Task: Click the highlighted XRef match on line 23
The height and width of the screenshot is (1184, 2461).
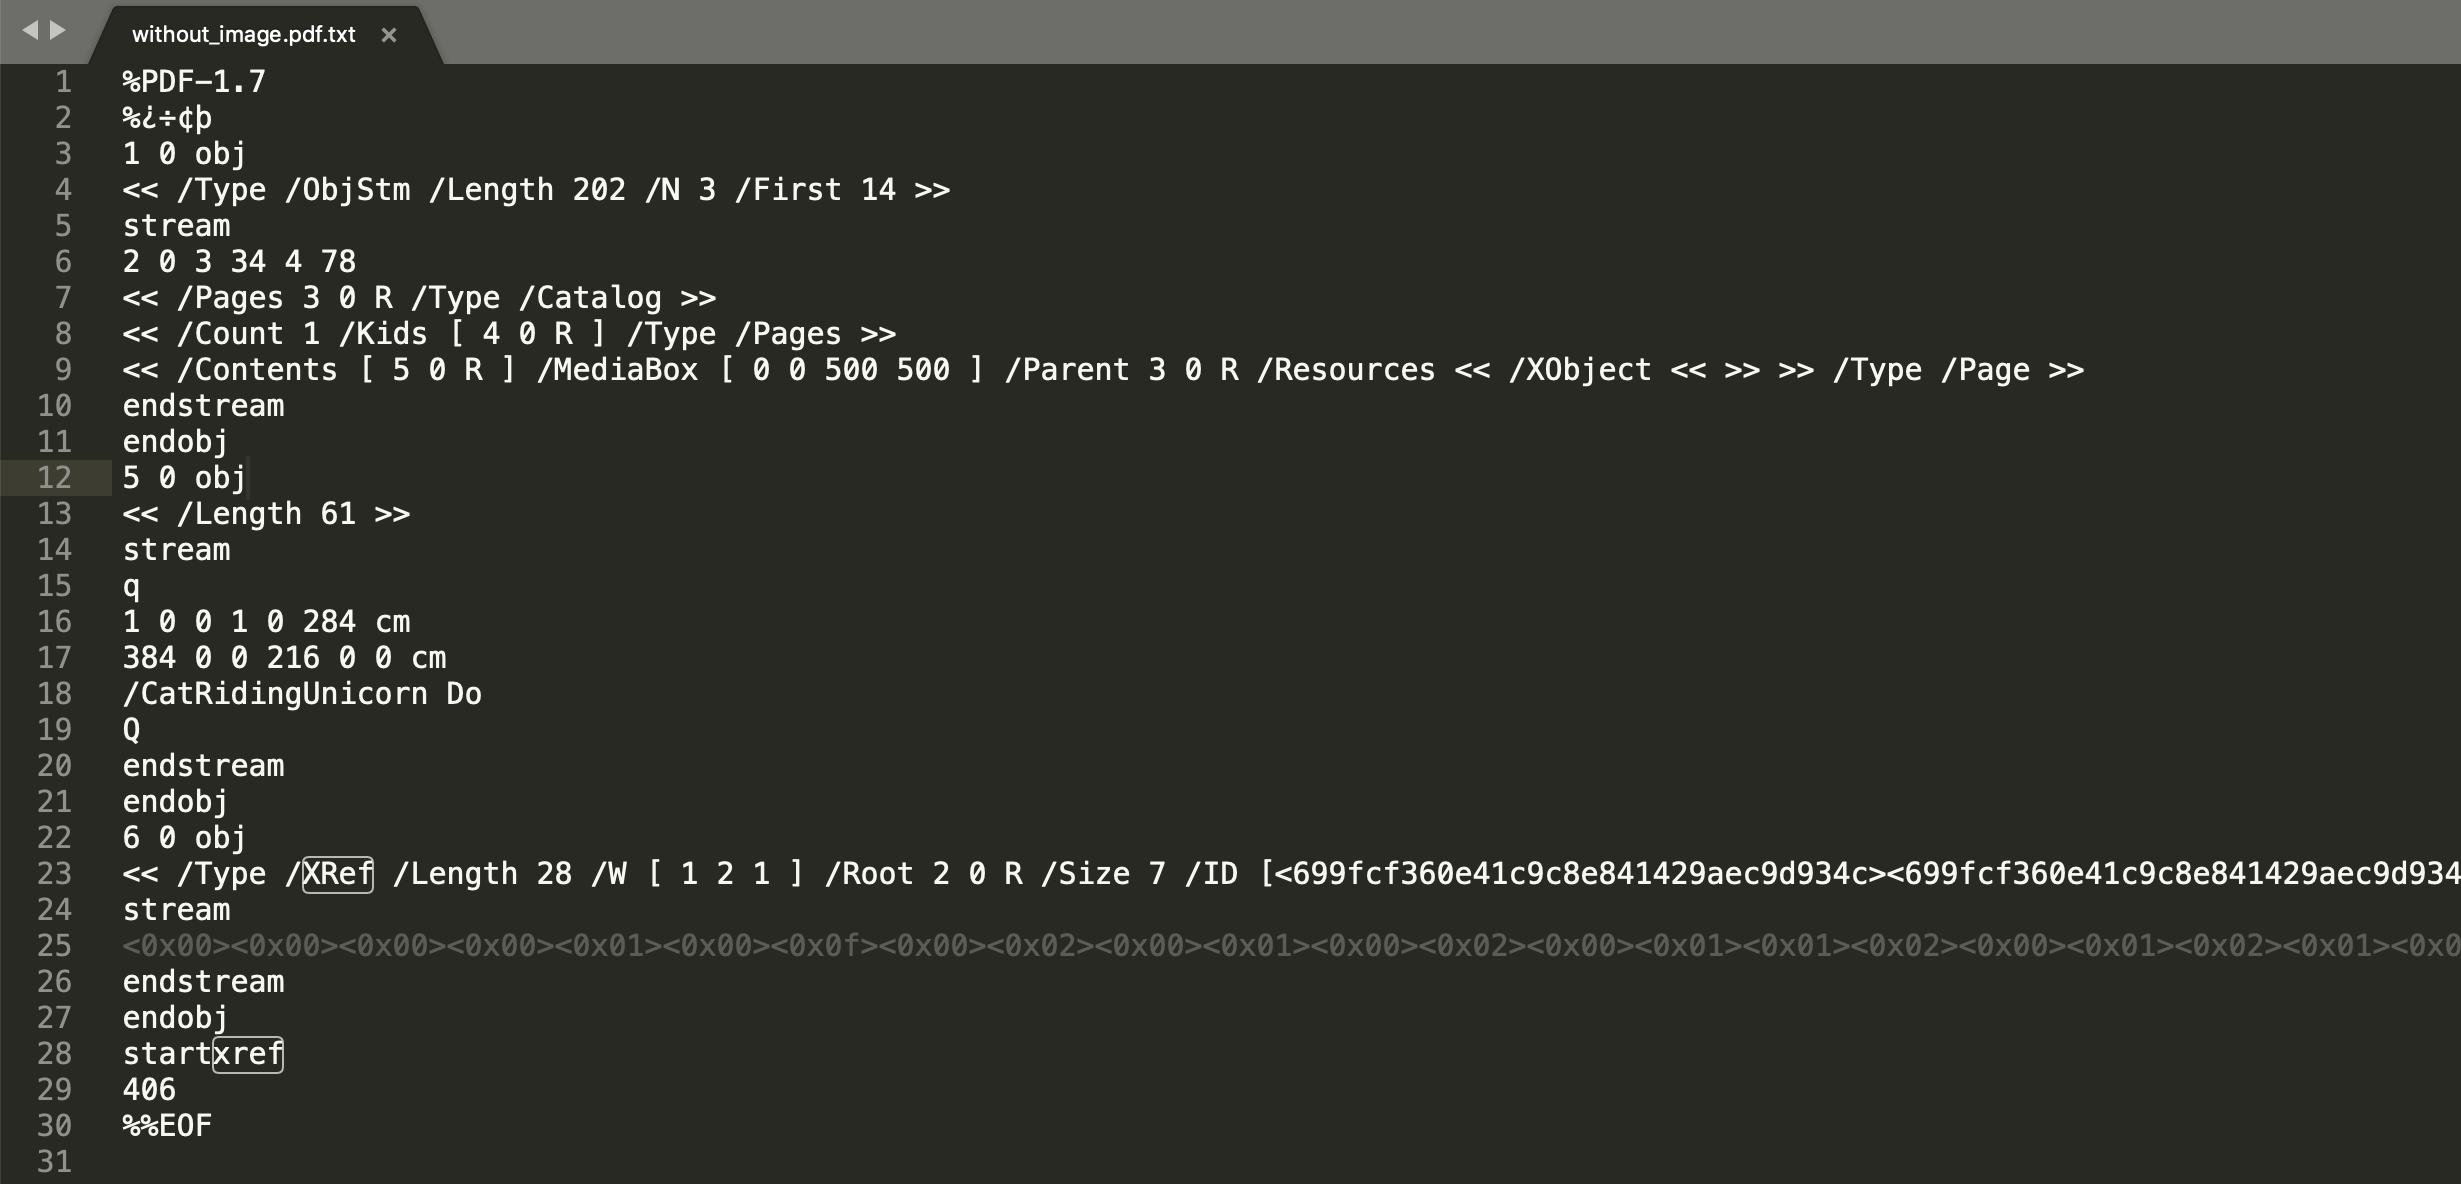Action: [338, 874]
